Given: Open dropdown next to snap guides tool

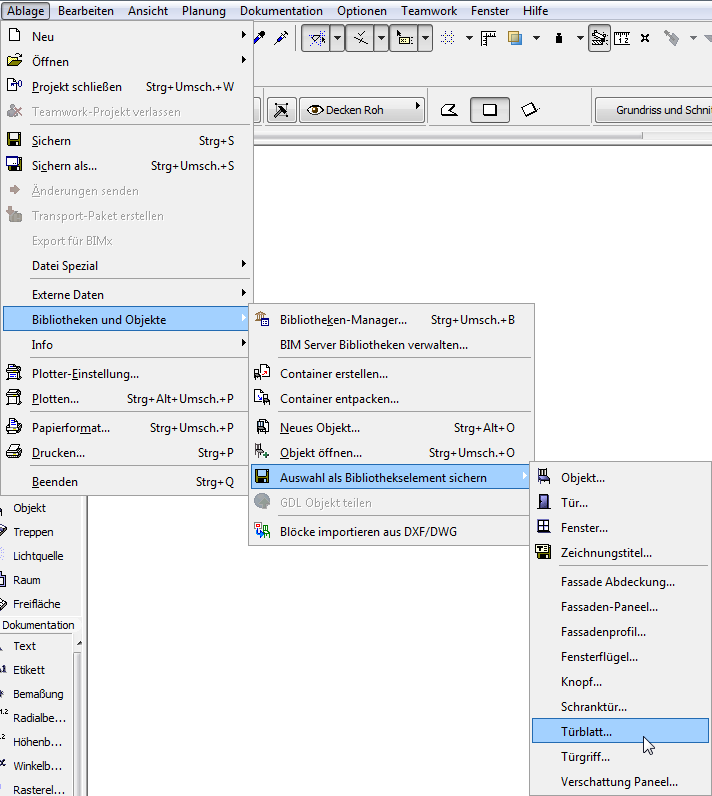Looking at the screenshot, I should pos(381,38).
